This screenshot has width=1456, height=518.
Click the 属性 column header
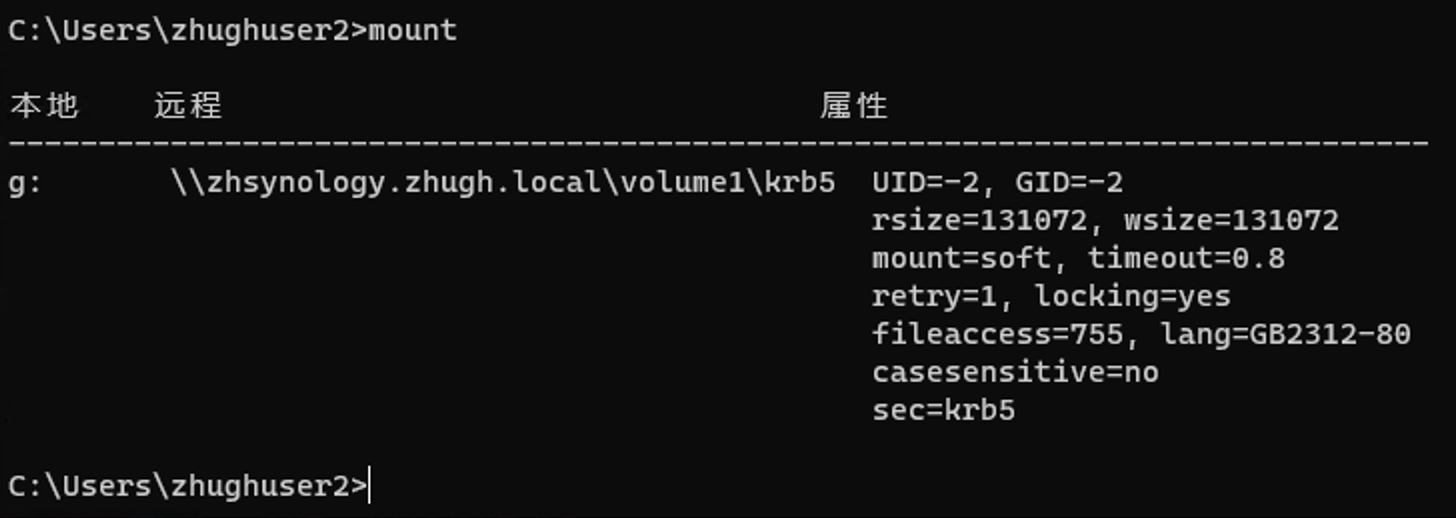[854, 105]
